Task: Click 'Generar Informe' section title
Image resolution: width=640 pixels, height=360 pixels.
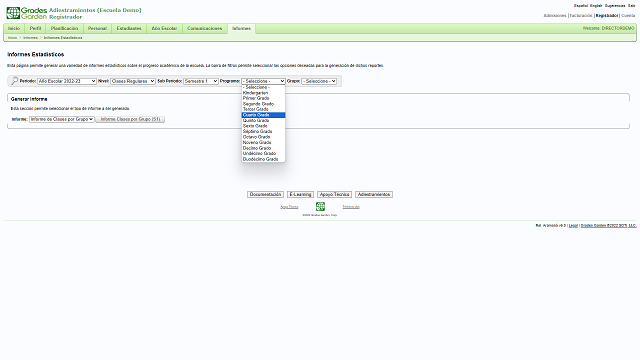Action: 29,99
